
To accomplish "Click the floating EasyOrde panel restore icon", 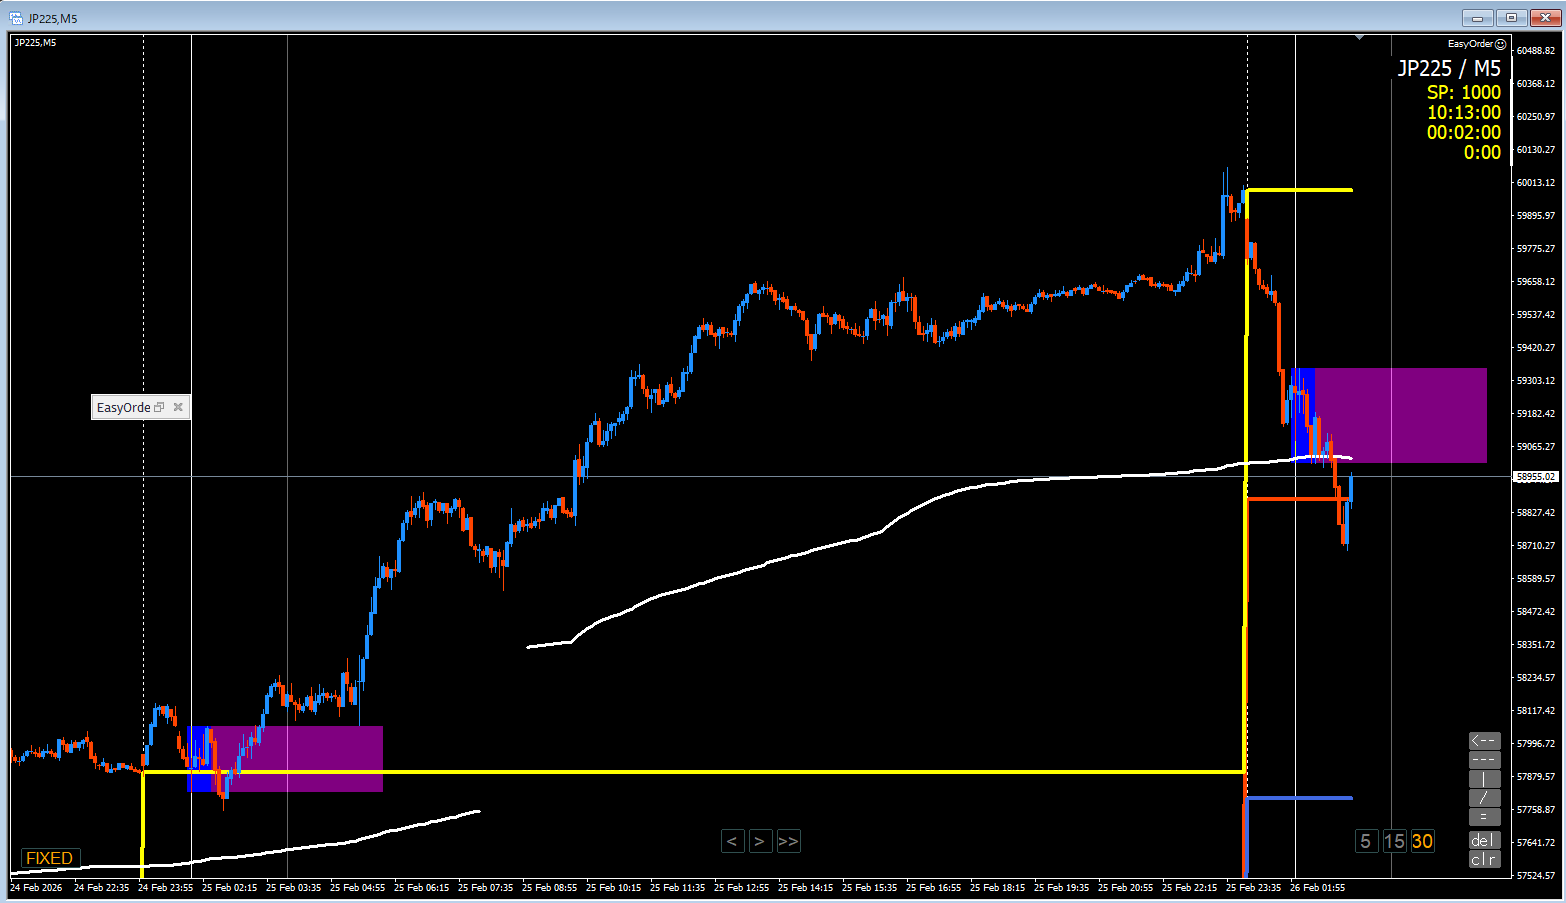I will [159, 407].
